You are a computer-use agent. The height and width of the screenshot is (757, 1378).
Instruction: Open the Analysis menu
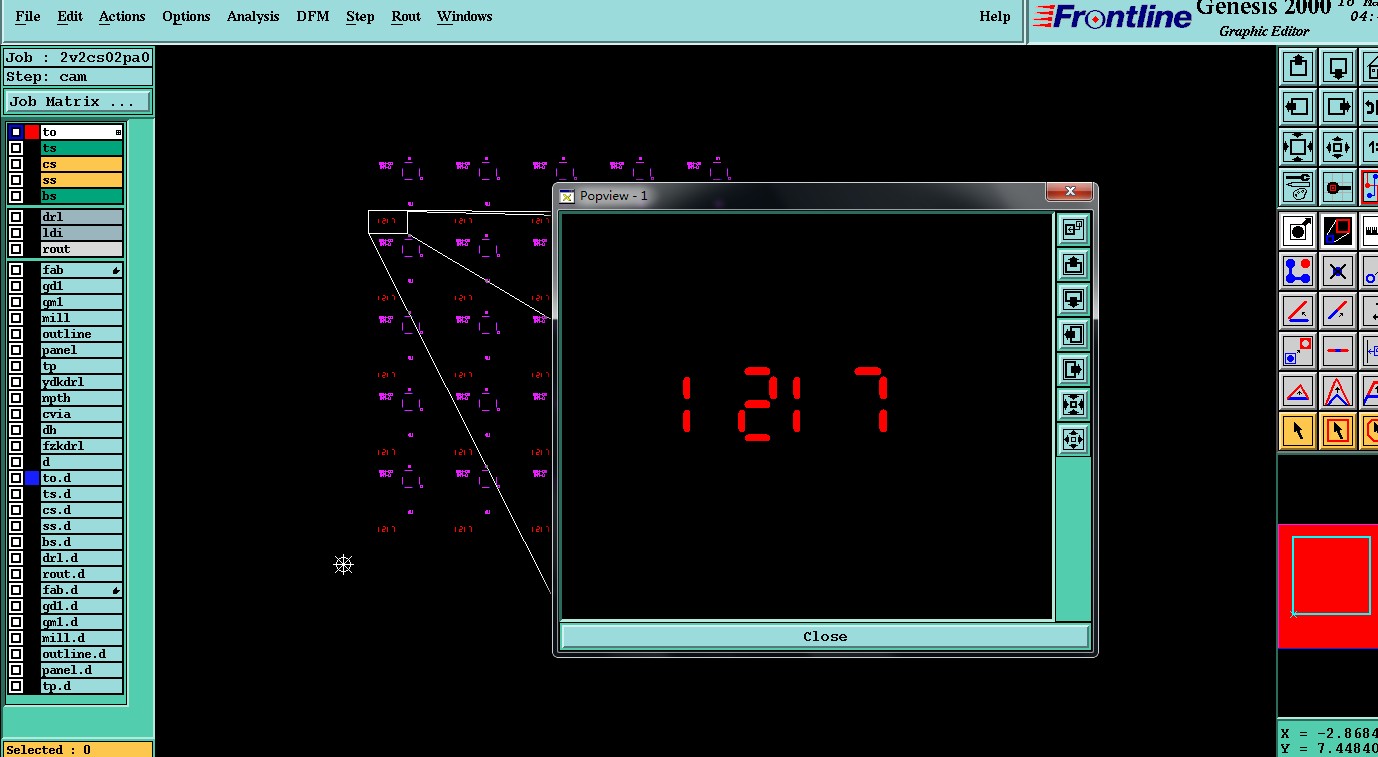[253, 16]
